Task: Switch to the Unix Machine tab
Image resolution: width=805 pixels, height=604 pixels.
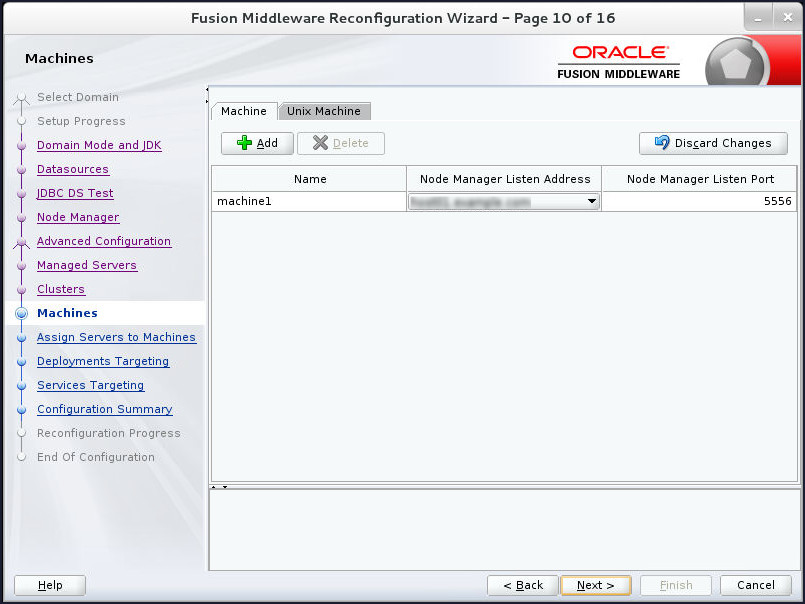Action: click(x=324, y=111)
